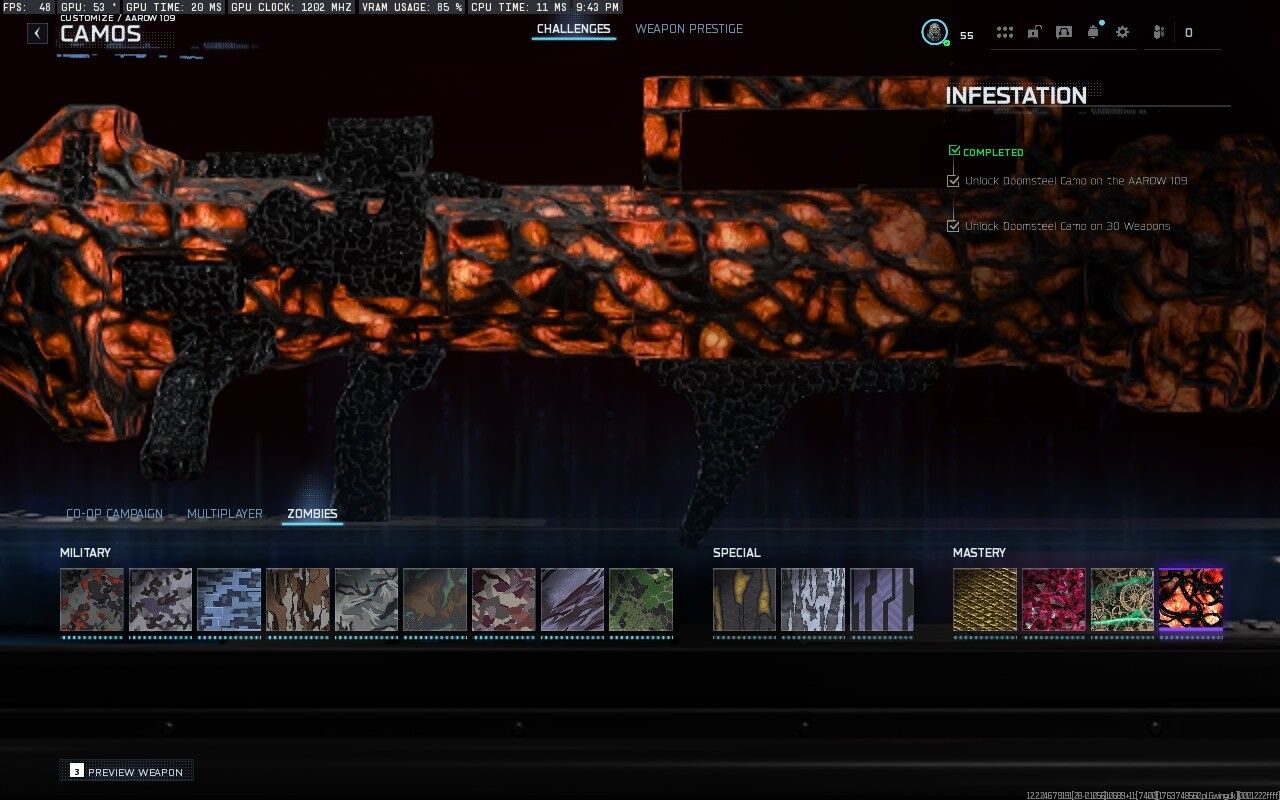
Task: Select the brown and teal topographic Military camo
Action: 435,600
